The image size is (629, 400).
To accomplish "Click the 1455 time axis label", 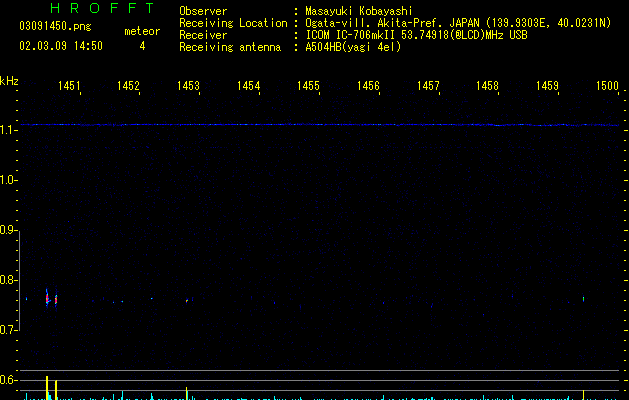I will (308, 86).
